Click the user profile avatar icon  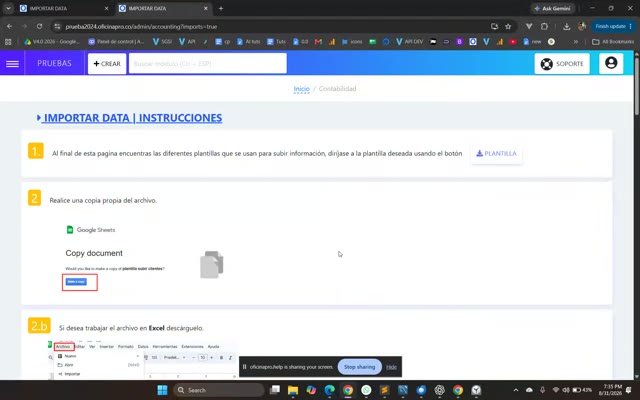click(611, 63)
